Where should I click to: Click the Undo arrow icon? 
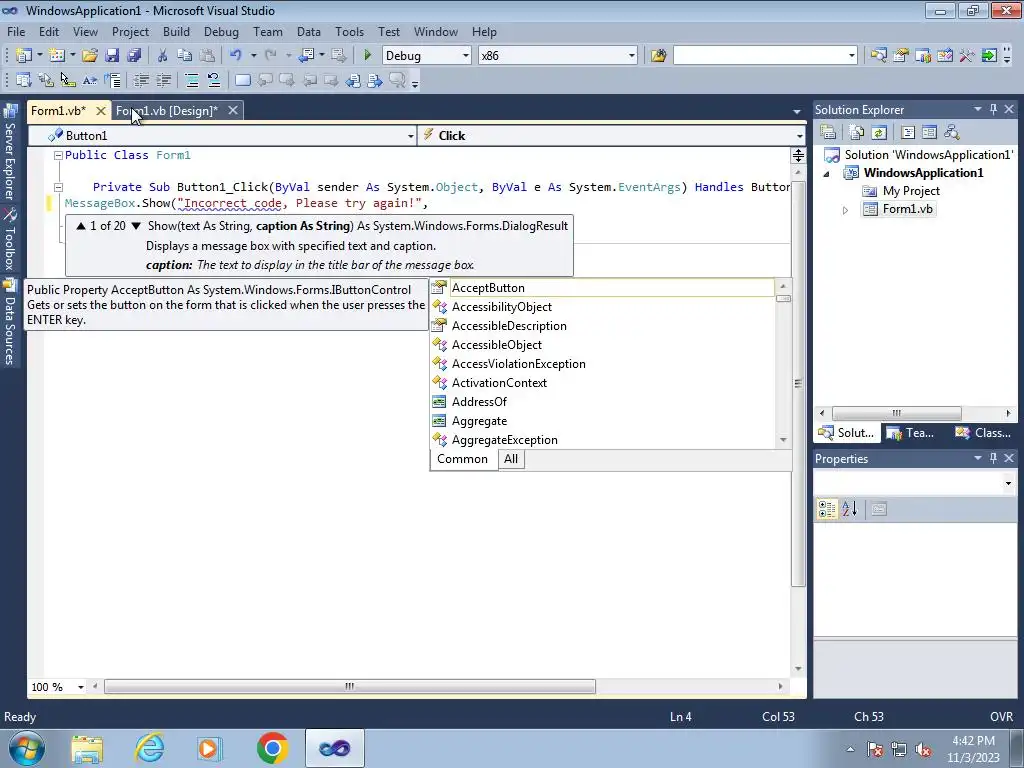(236, 56)
